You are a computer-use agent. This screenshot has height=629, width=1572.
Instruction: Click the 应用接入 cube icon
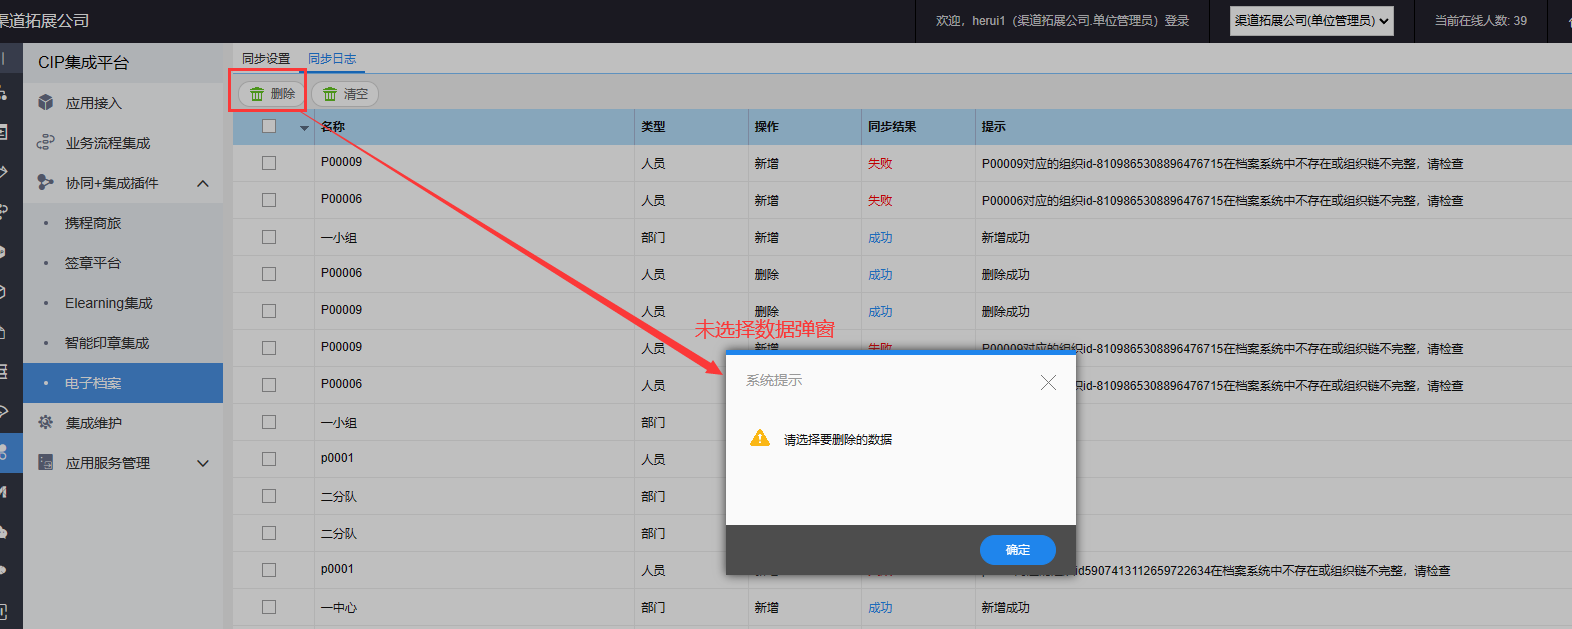tap(45, 103)
